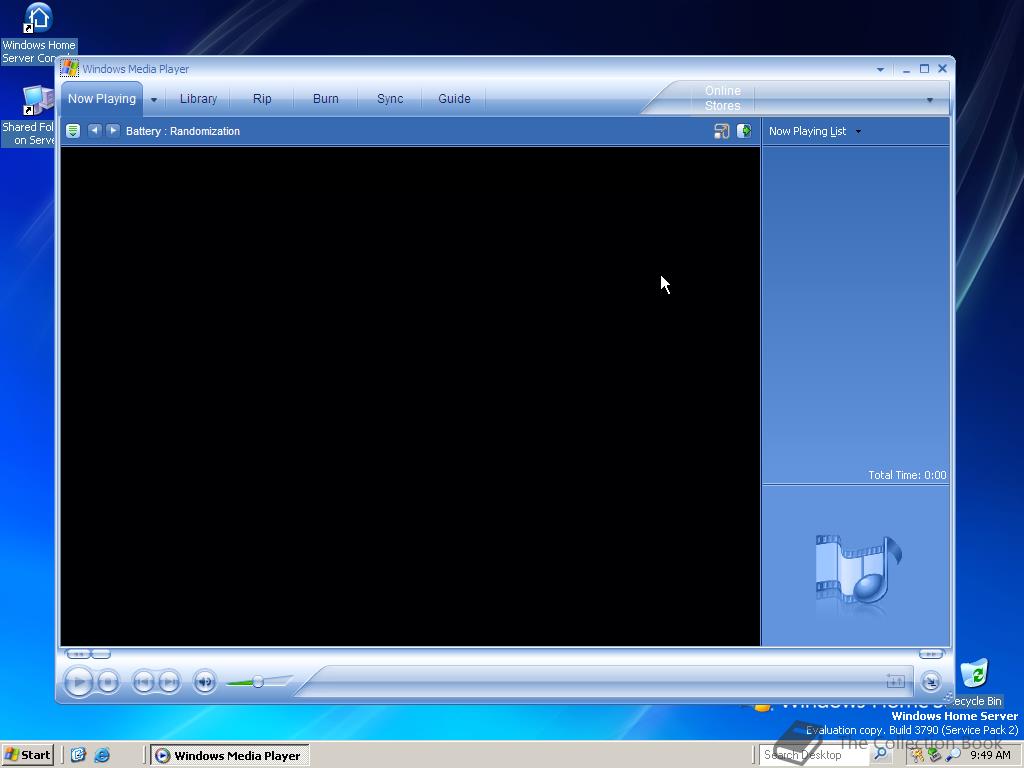Switch to the Burn tab

click(325, 99)
